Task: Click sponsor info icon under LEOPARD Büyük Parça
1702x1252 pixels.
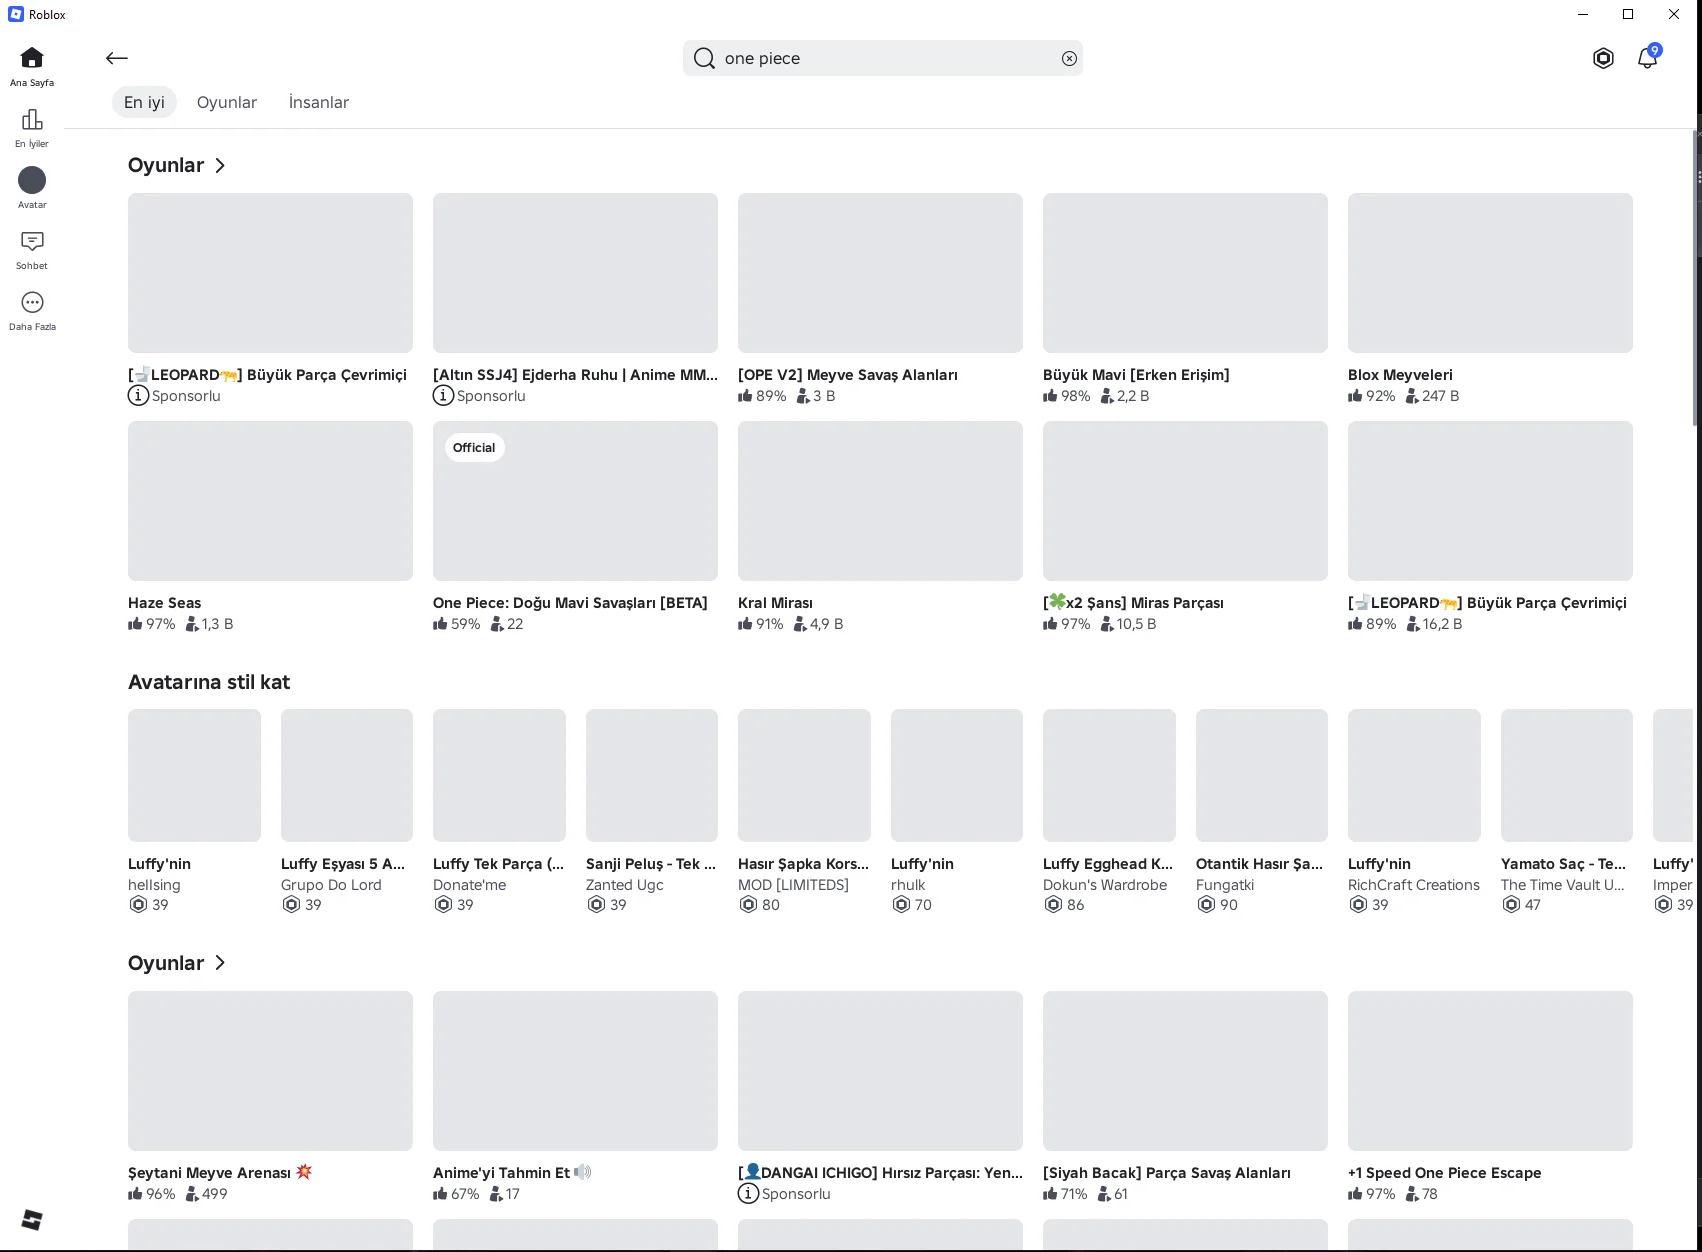Action: (138, 396)
